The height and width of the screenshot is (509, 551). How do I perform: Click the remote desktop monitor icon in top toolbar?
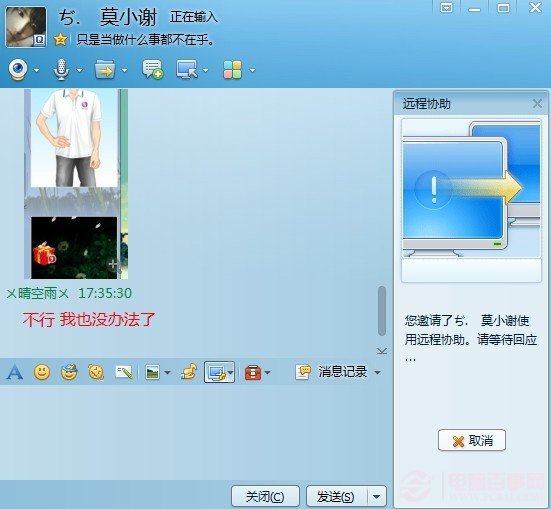click(187, 69)
